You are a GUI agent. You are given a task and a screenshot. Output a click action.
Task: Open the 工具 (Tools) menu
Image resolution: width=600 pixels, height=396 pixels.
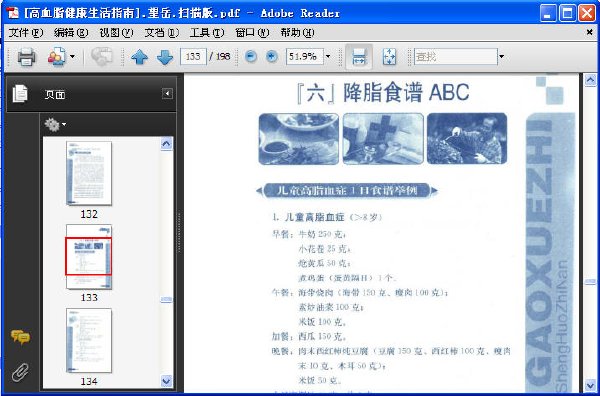[207, 33]
